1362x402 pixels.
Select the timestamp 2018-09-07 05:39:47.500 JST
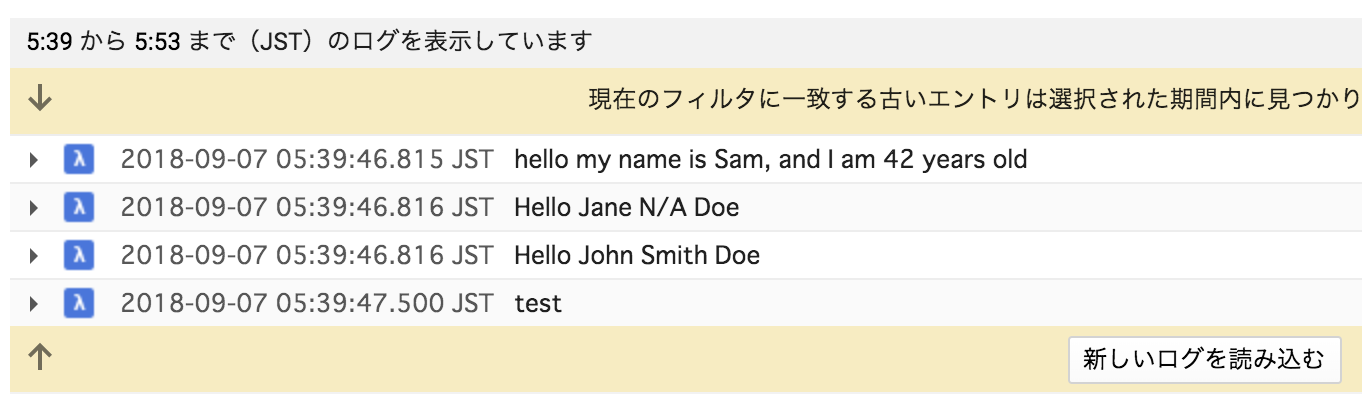click(306, 303)
